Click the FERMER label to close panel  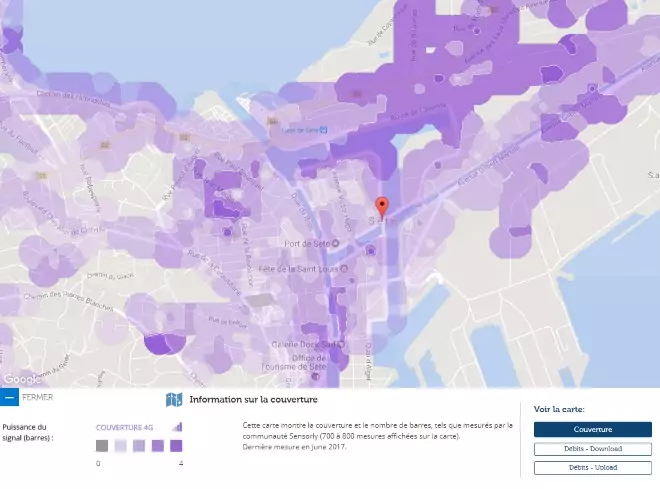tap(37, 397)
